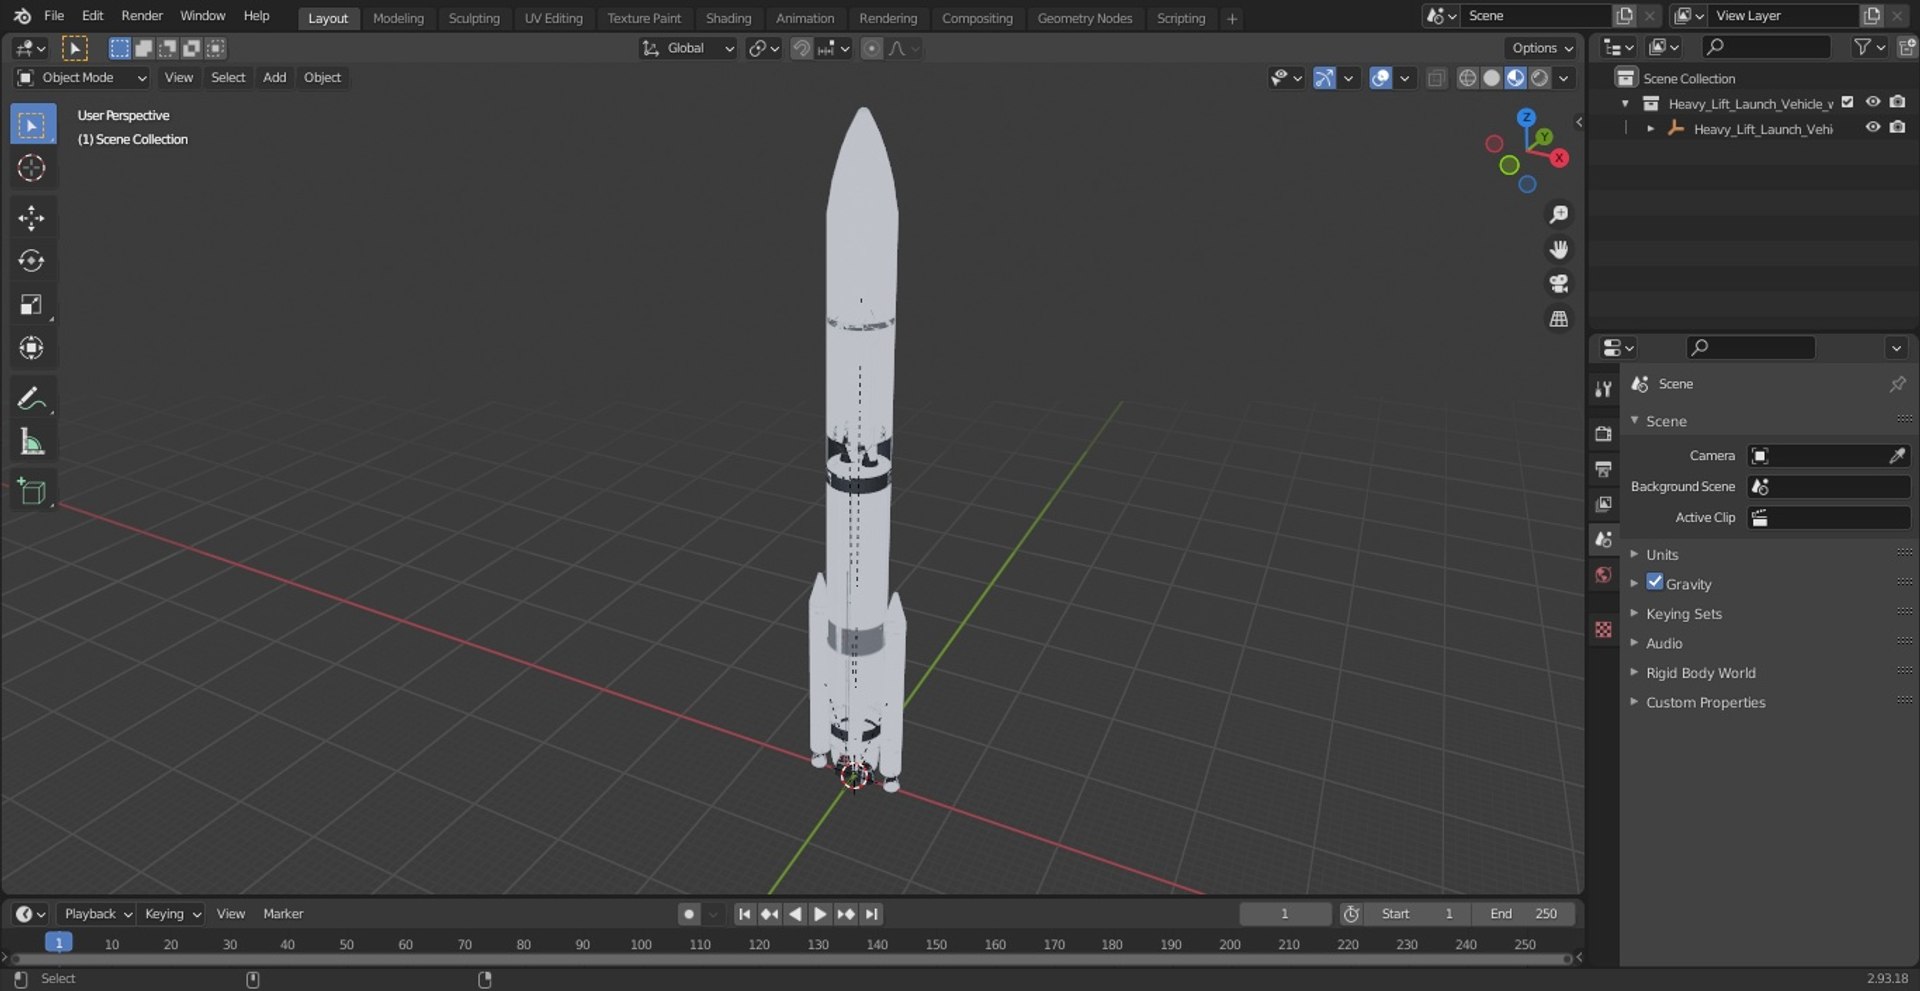Open the Playback dropdown
Viewport: 1920px width, 991px height.
pyautogui.click(x=98, y=914)
